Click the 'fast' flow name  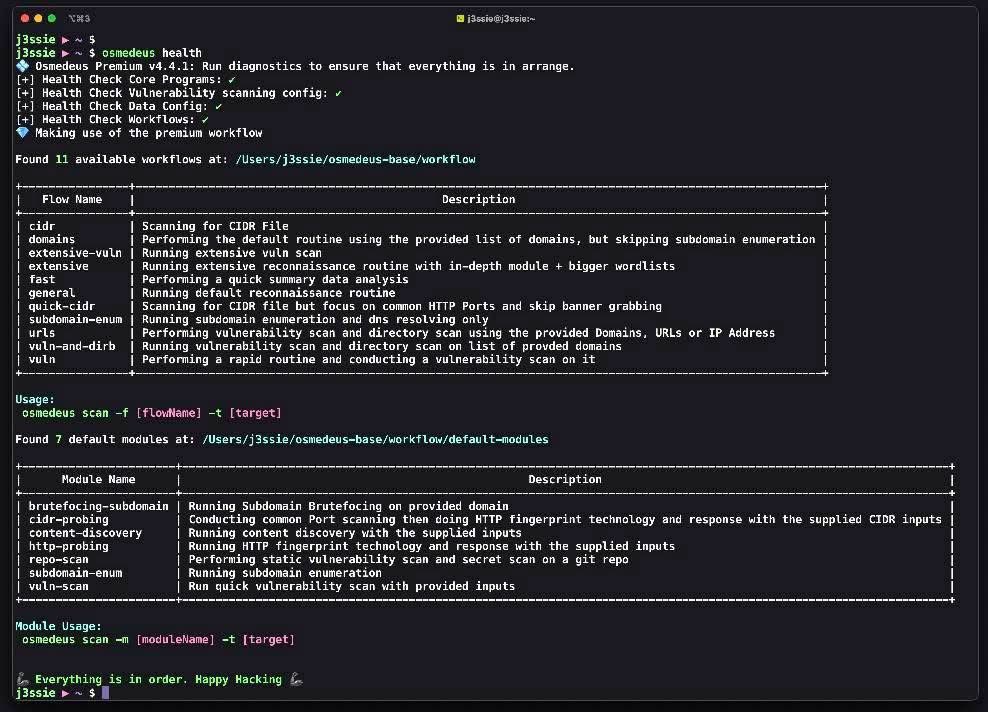pos(42,279)
